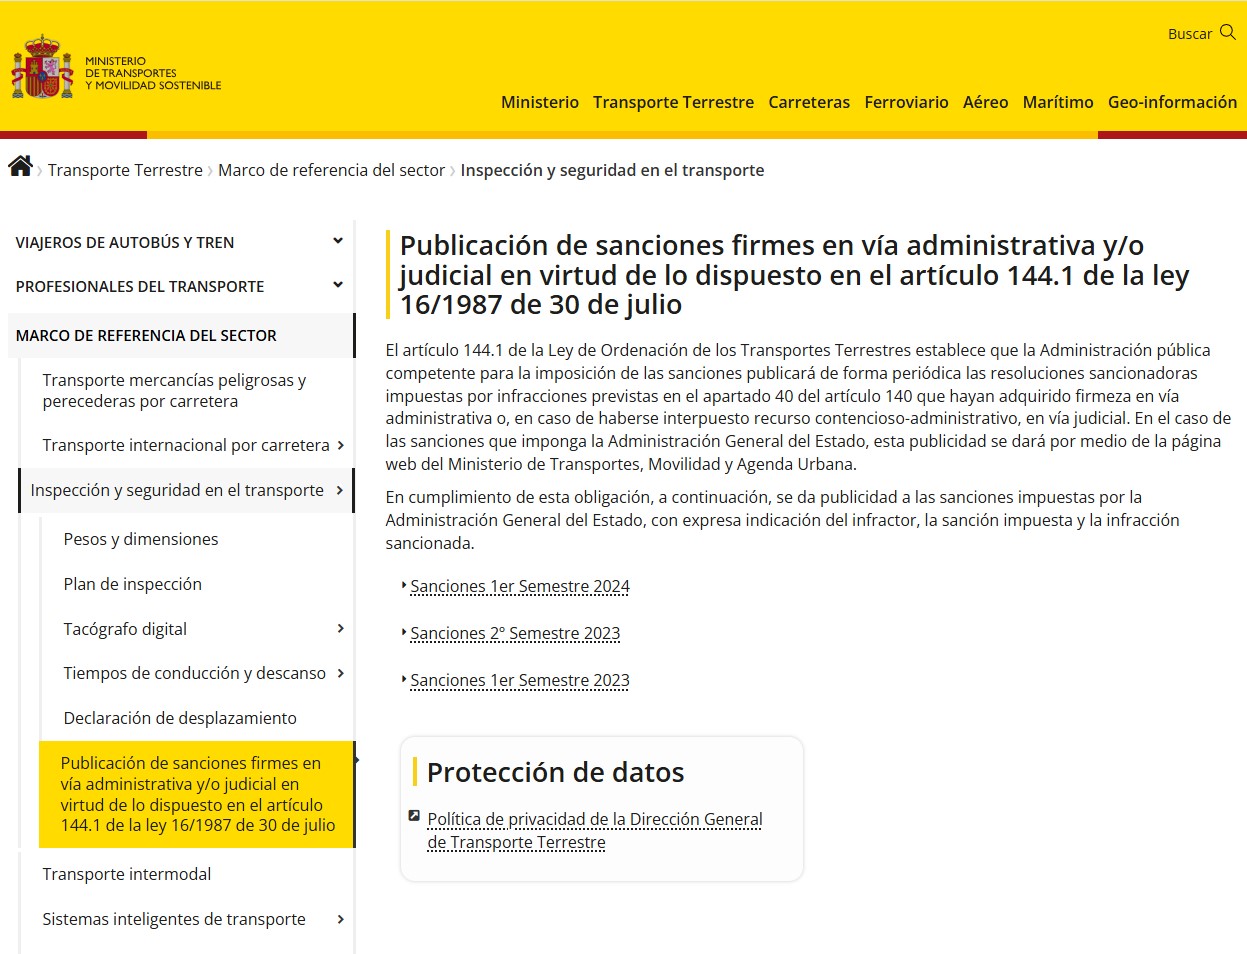This screenshot has height=954, width=1247.
Task: Open the Geo-información top menu
Action: coord(1172,102)
